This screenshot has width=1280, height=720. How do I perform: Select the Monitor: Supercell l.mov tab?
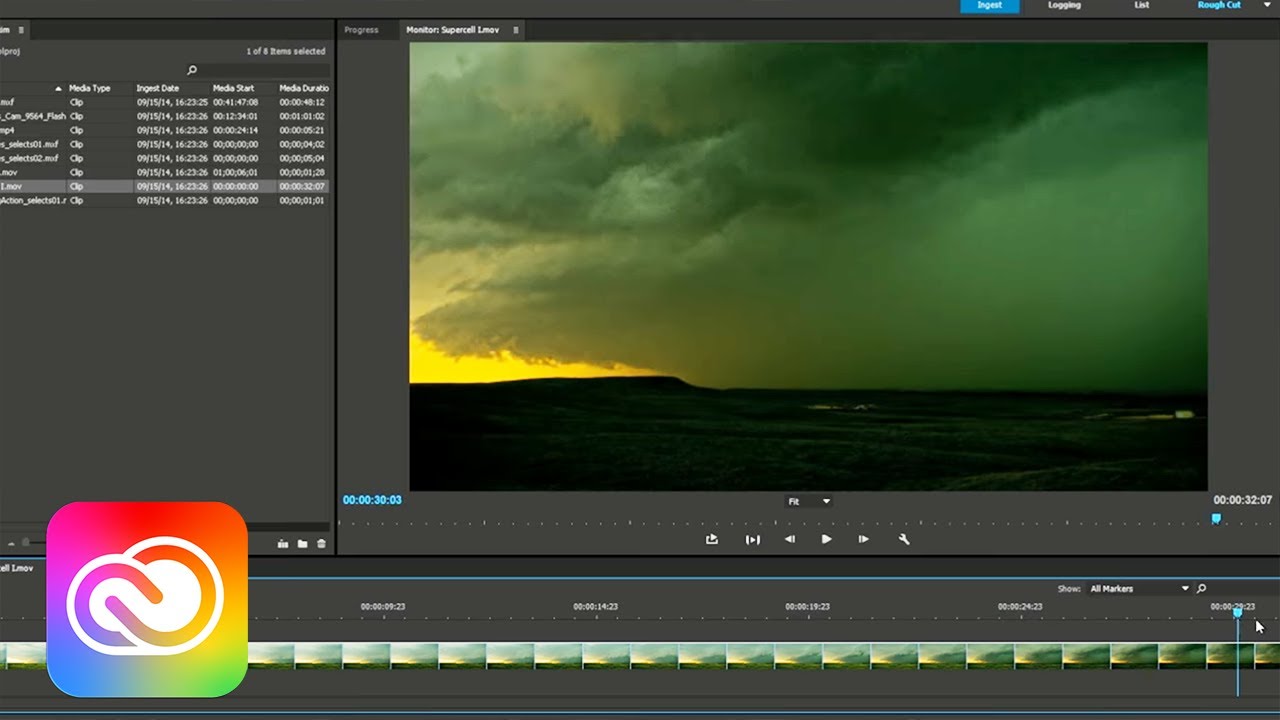click(x=453, y=30)
